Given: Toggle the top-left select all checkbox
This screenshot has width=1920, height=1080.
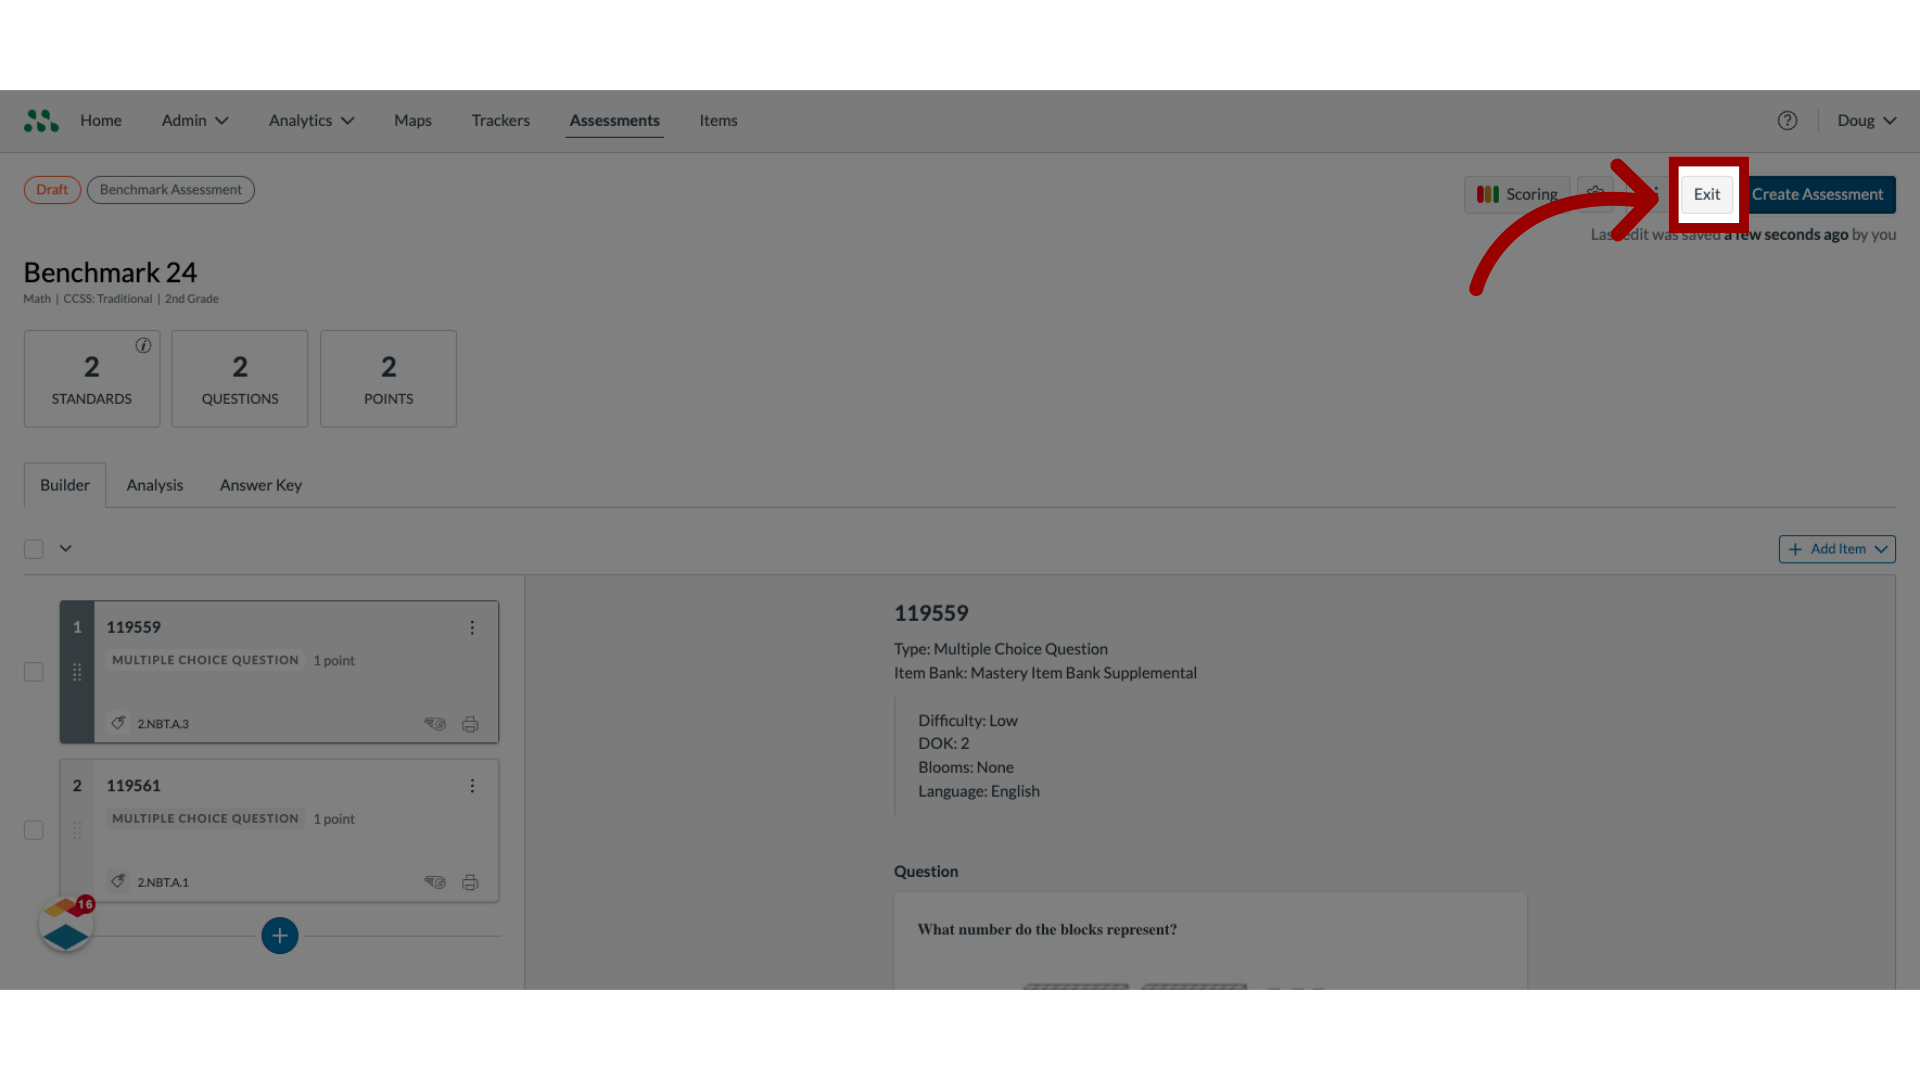Looking at the screenshot, I should tap(33, 549).
